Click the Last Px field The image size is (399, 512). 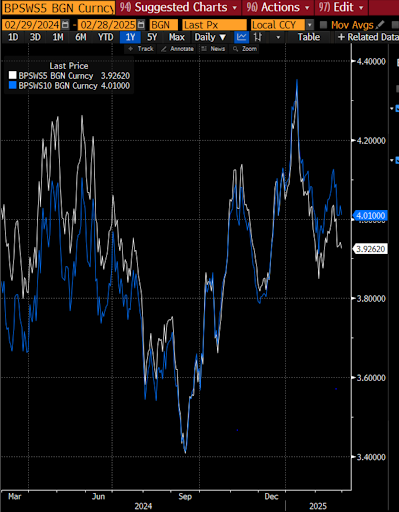pos(214,25)
